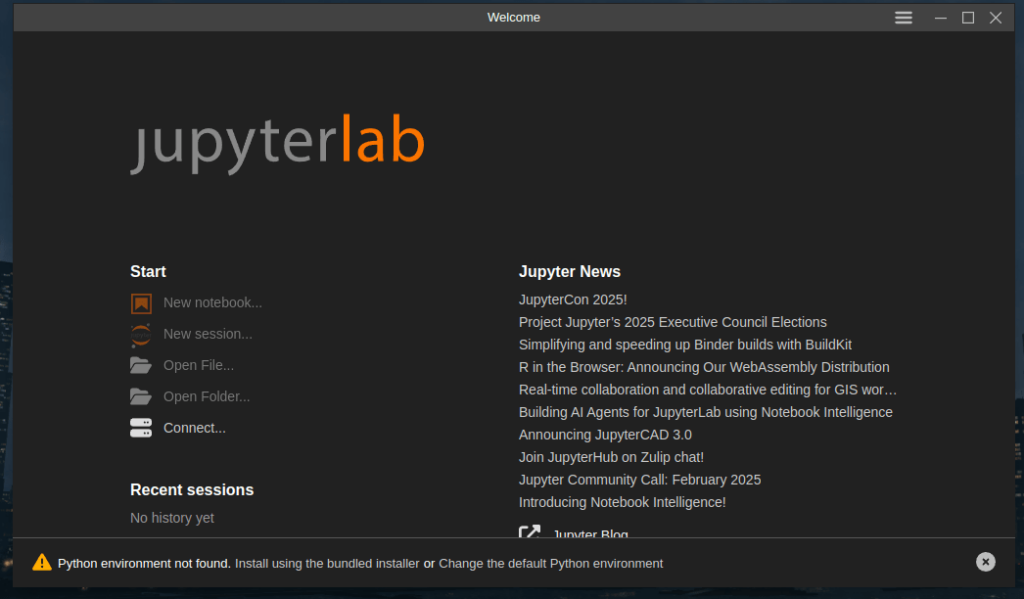This screenshot has width=1024, height=599.
Task: Select Connect... under Start
Action: (194, 428)
